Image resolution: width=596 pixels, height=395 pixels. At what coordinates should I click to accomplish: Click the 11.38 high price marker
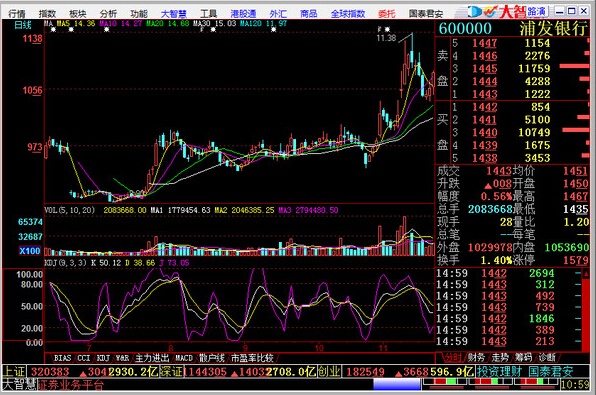pos(386,38)
